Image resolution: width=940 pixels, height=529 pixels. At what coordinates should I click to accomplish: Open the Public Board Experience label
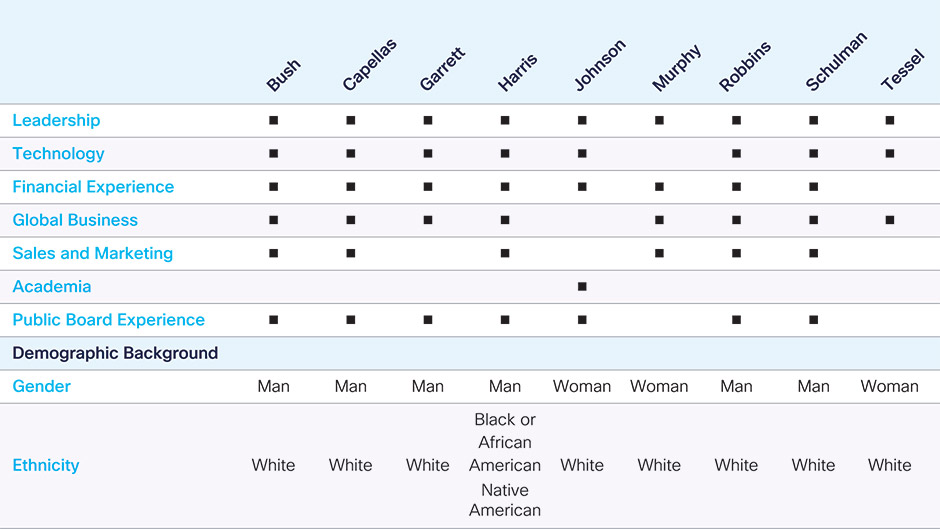tap(108, 320)
